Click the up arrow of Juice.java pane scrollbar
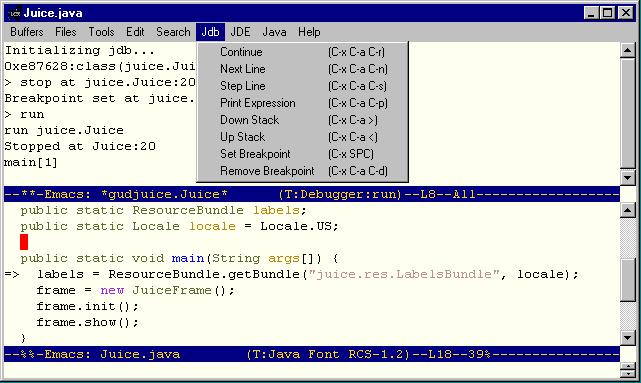 pos(627,211)
